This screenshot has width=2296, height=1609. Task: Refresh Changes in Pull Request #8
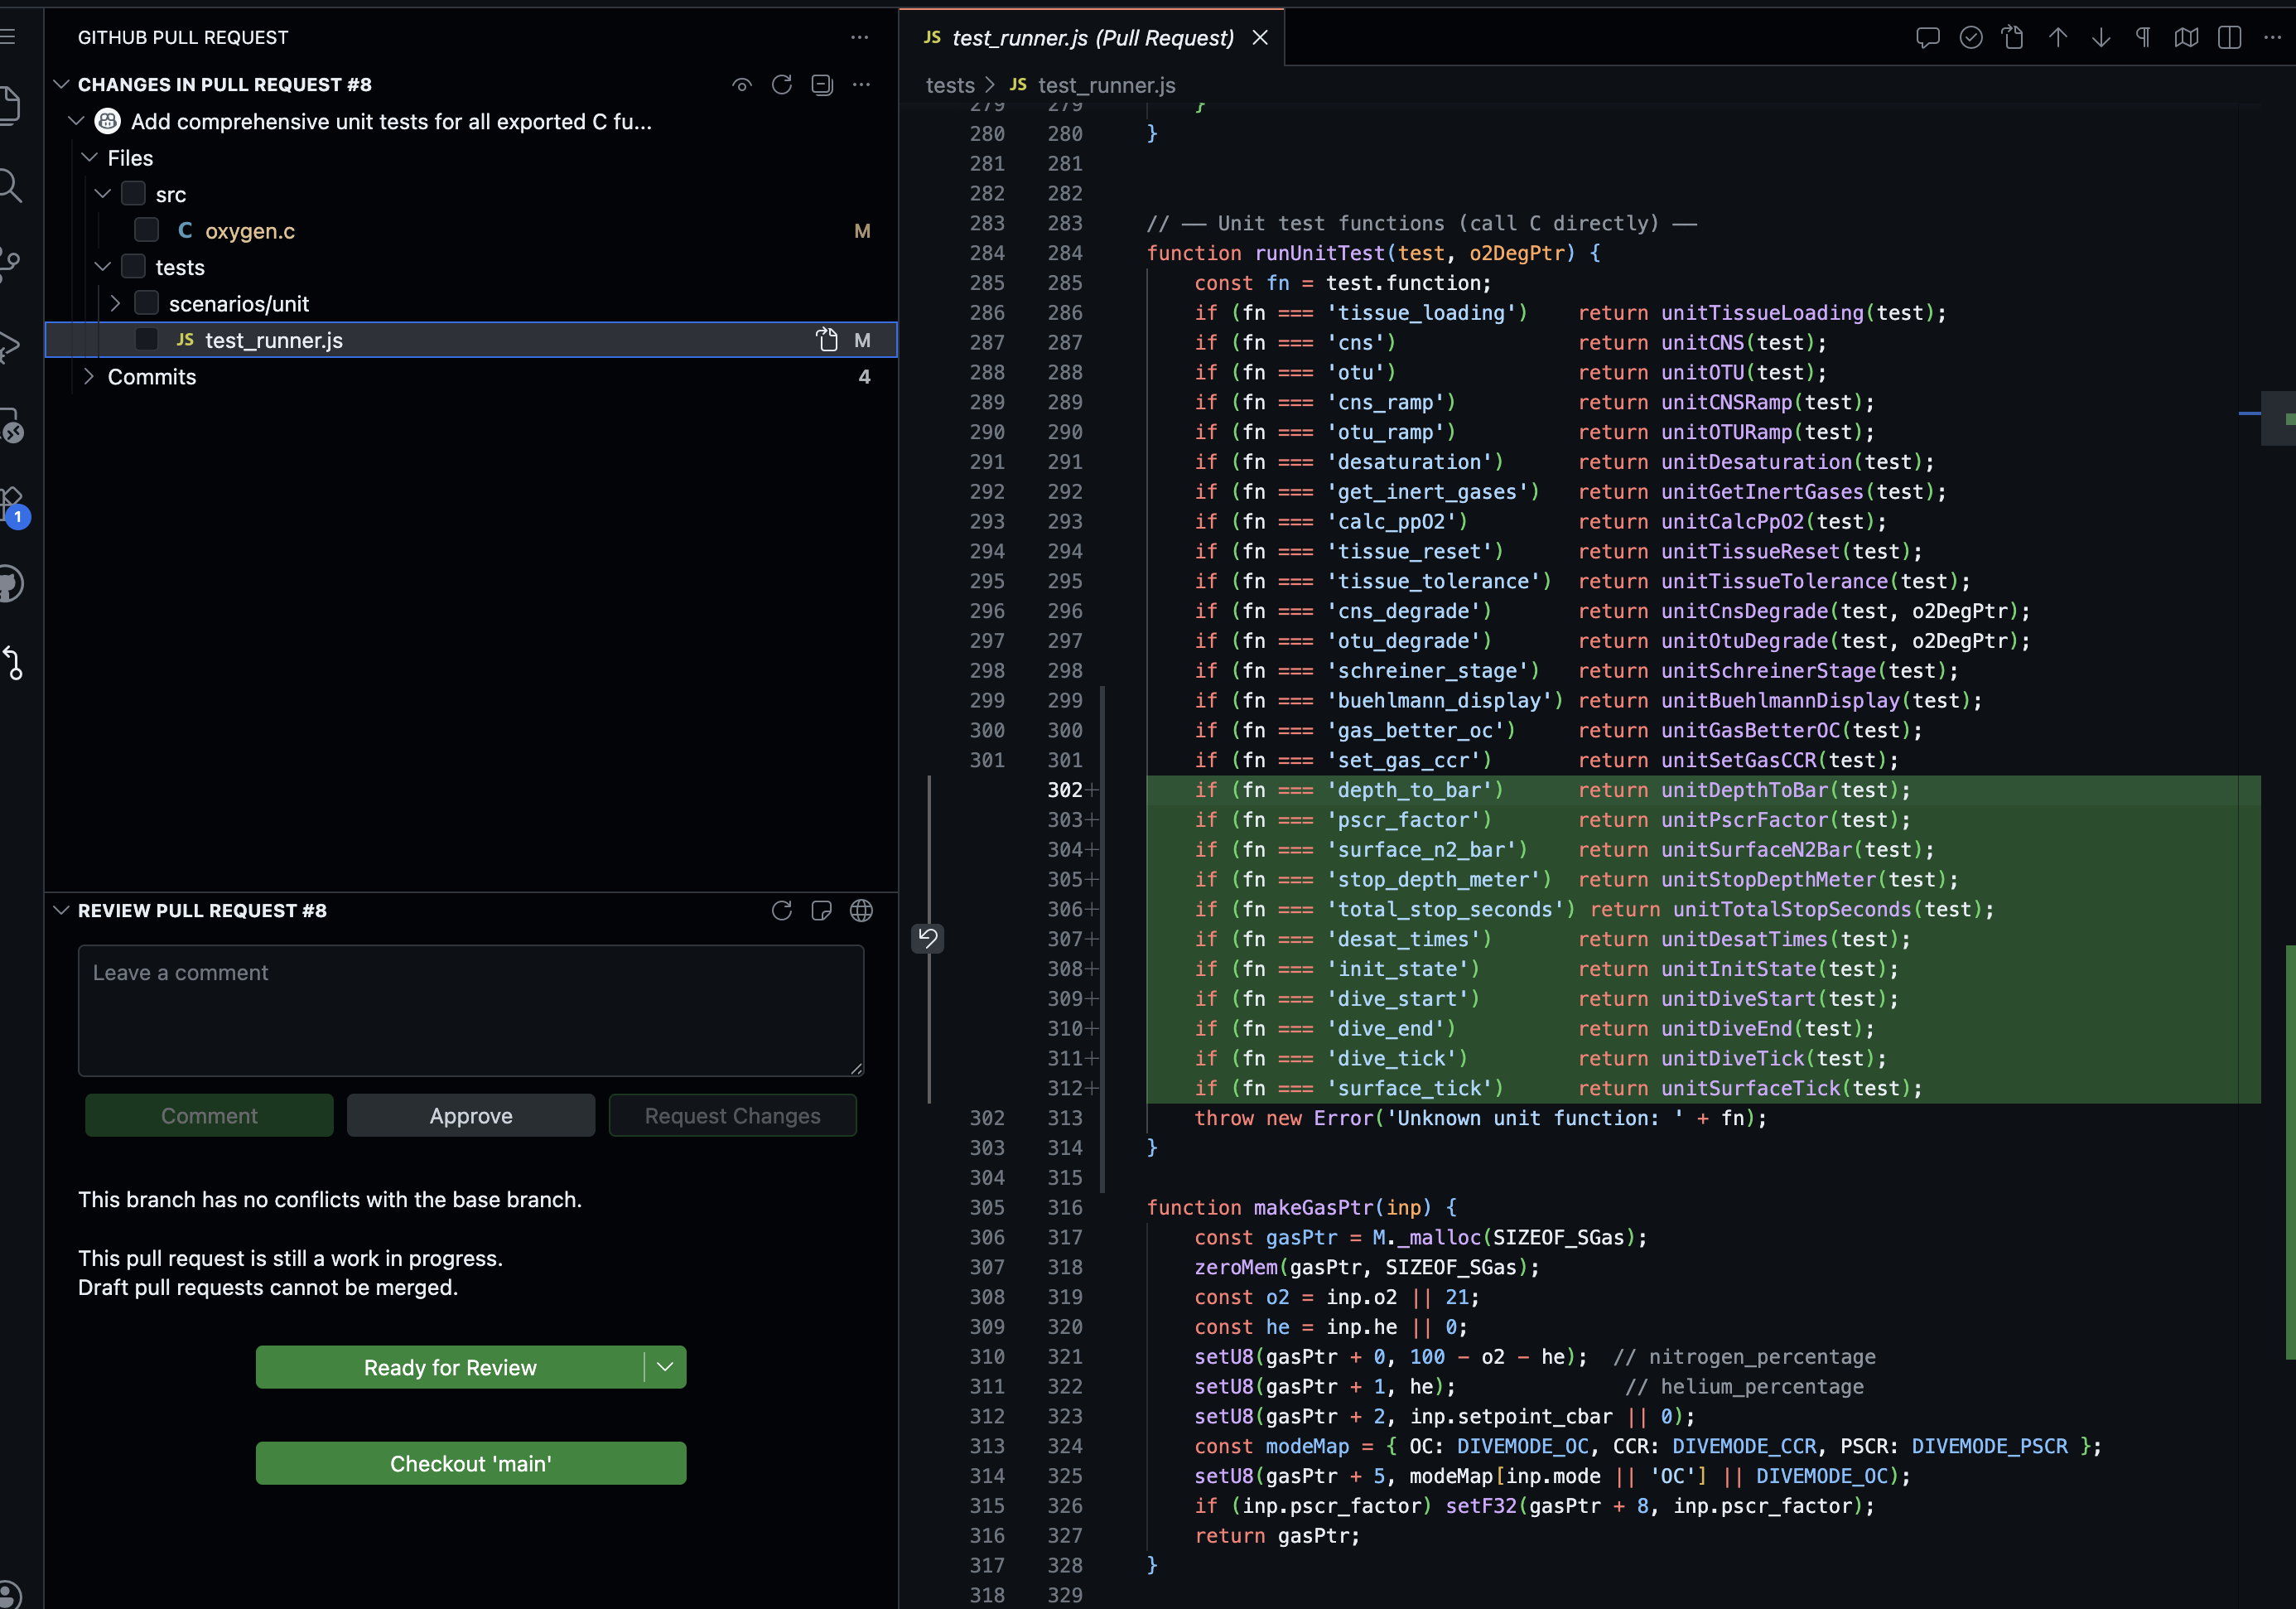click(782, 85)
